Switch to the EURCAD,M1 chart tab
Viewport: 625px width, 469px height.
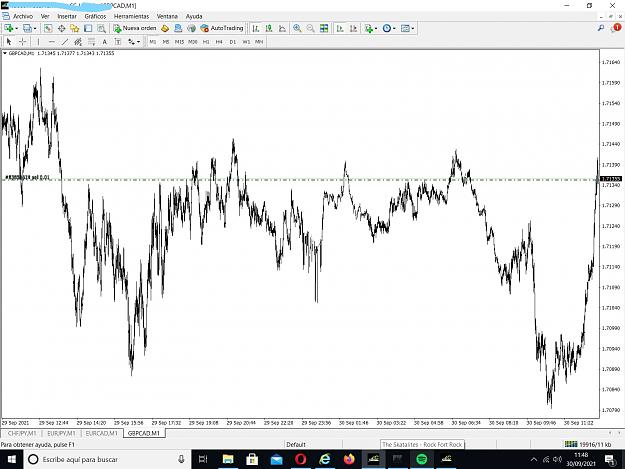(102, 433)
